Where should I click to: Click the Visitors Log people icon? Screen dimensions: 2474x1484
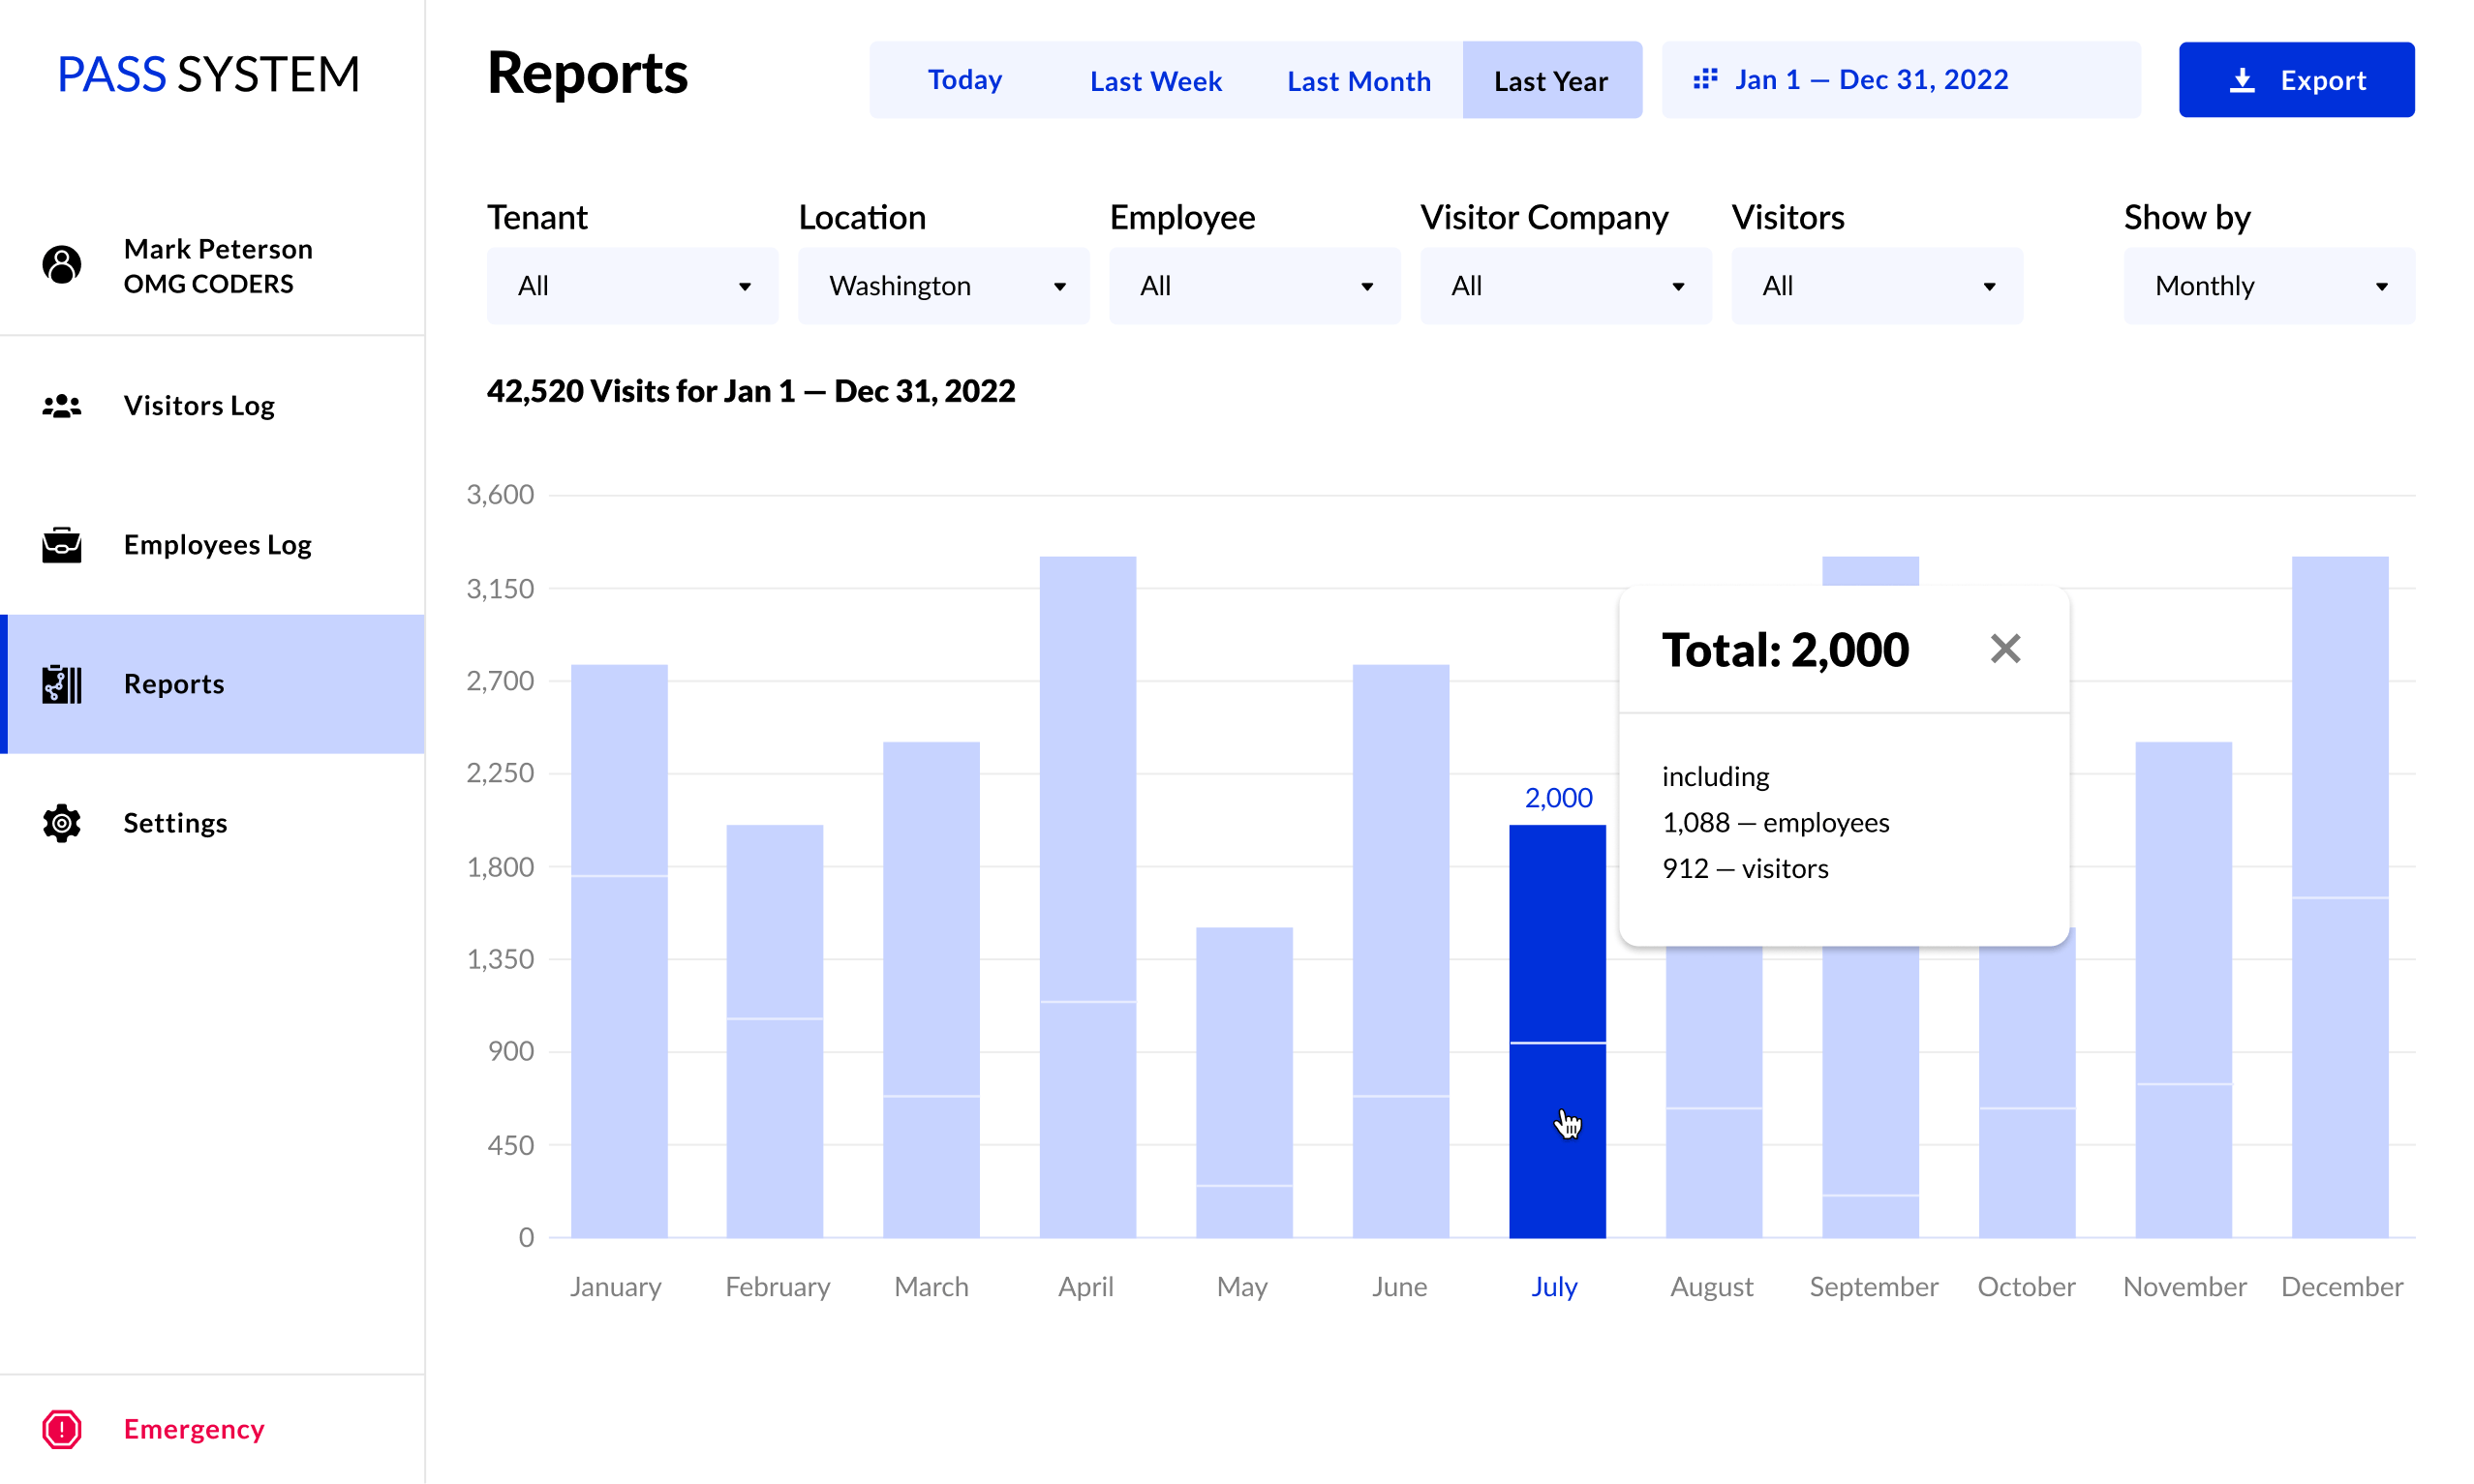[x=62, y=405]
